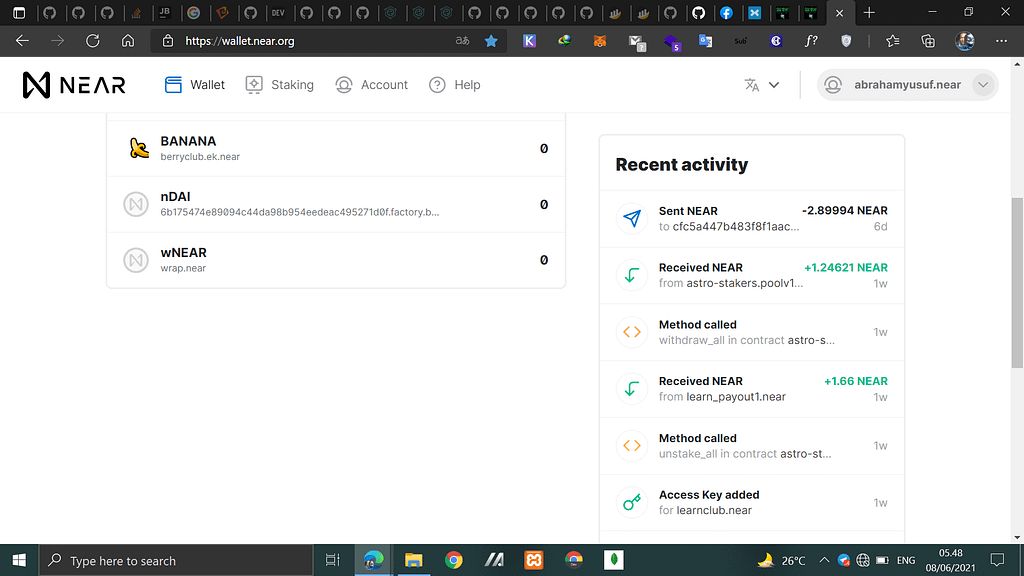Open the browser Favorites list
The image size is (1024, 576).
[x=893, y=40]
